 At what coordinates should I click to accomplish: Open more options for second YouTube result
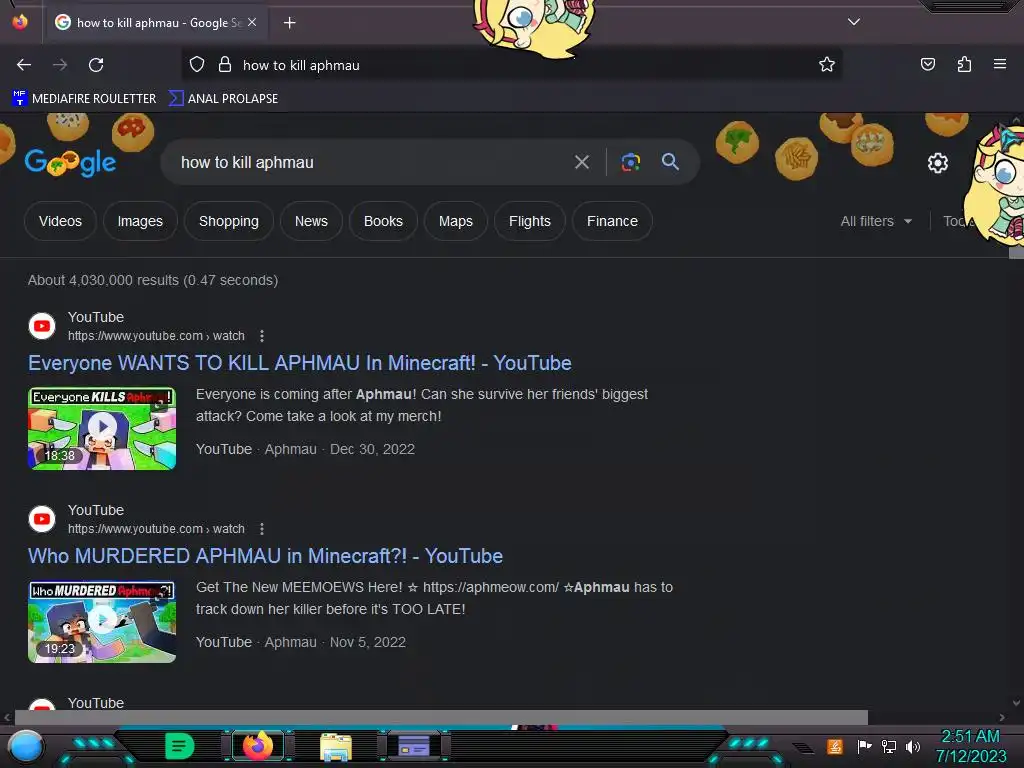[x=262, y=529]
